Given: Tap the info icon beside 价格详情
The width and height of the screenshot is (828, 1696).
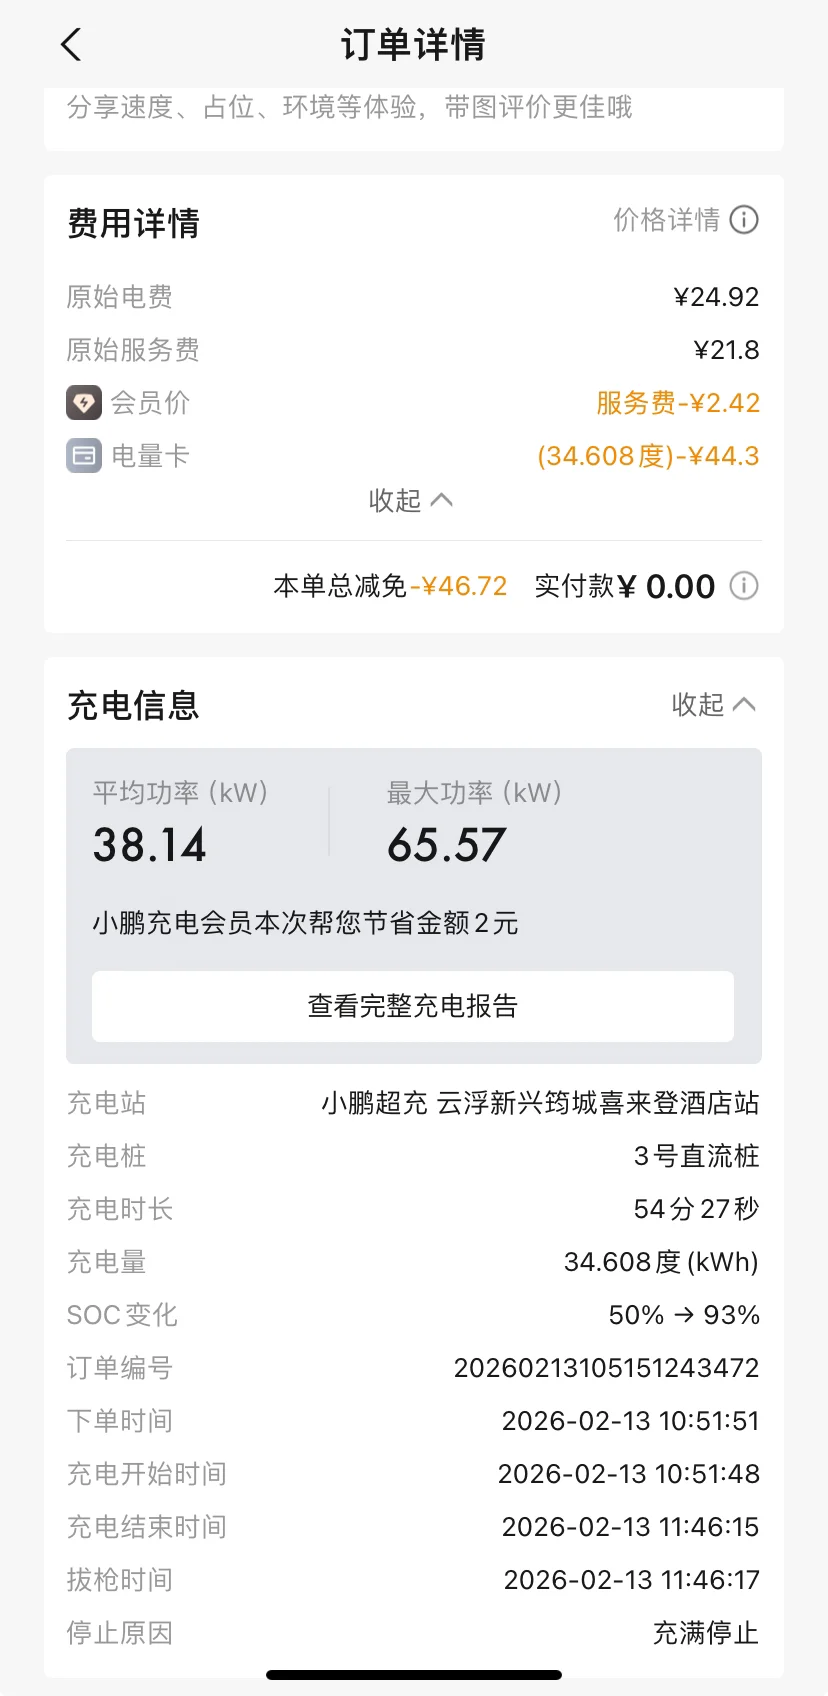Looking at the screenshot, I should click(744, 220).
